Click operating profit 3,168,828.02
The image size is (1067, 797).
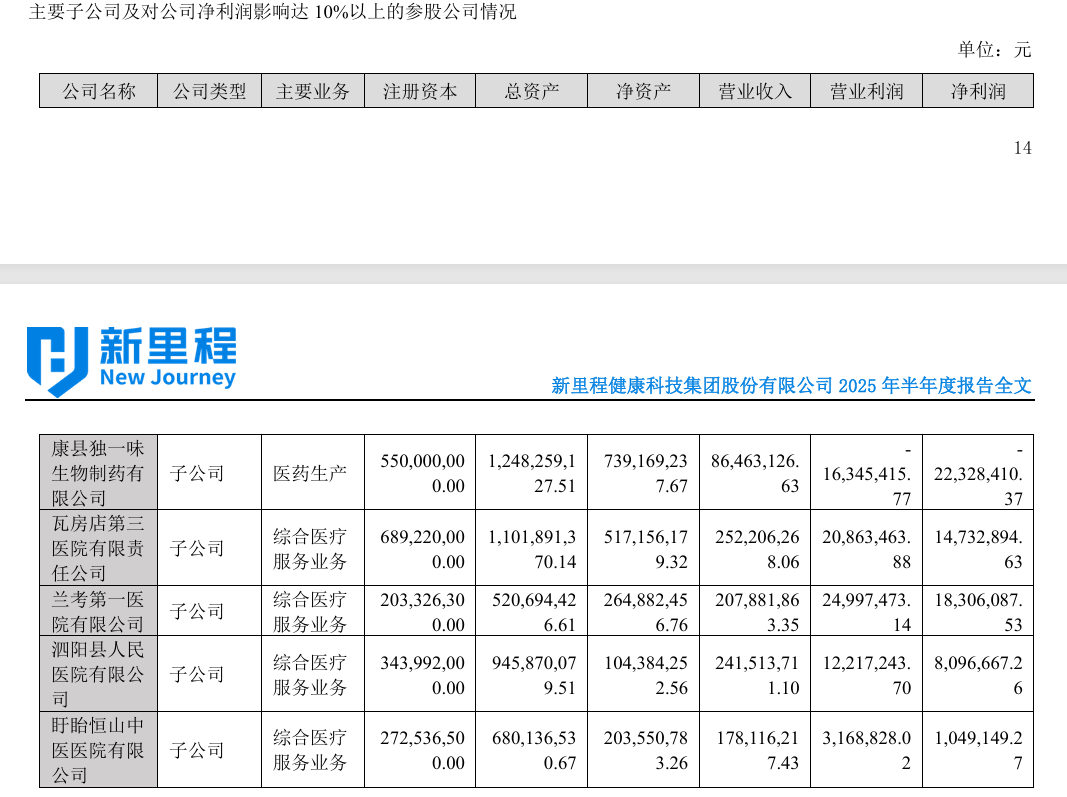[867, 750]
